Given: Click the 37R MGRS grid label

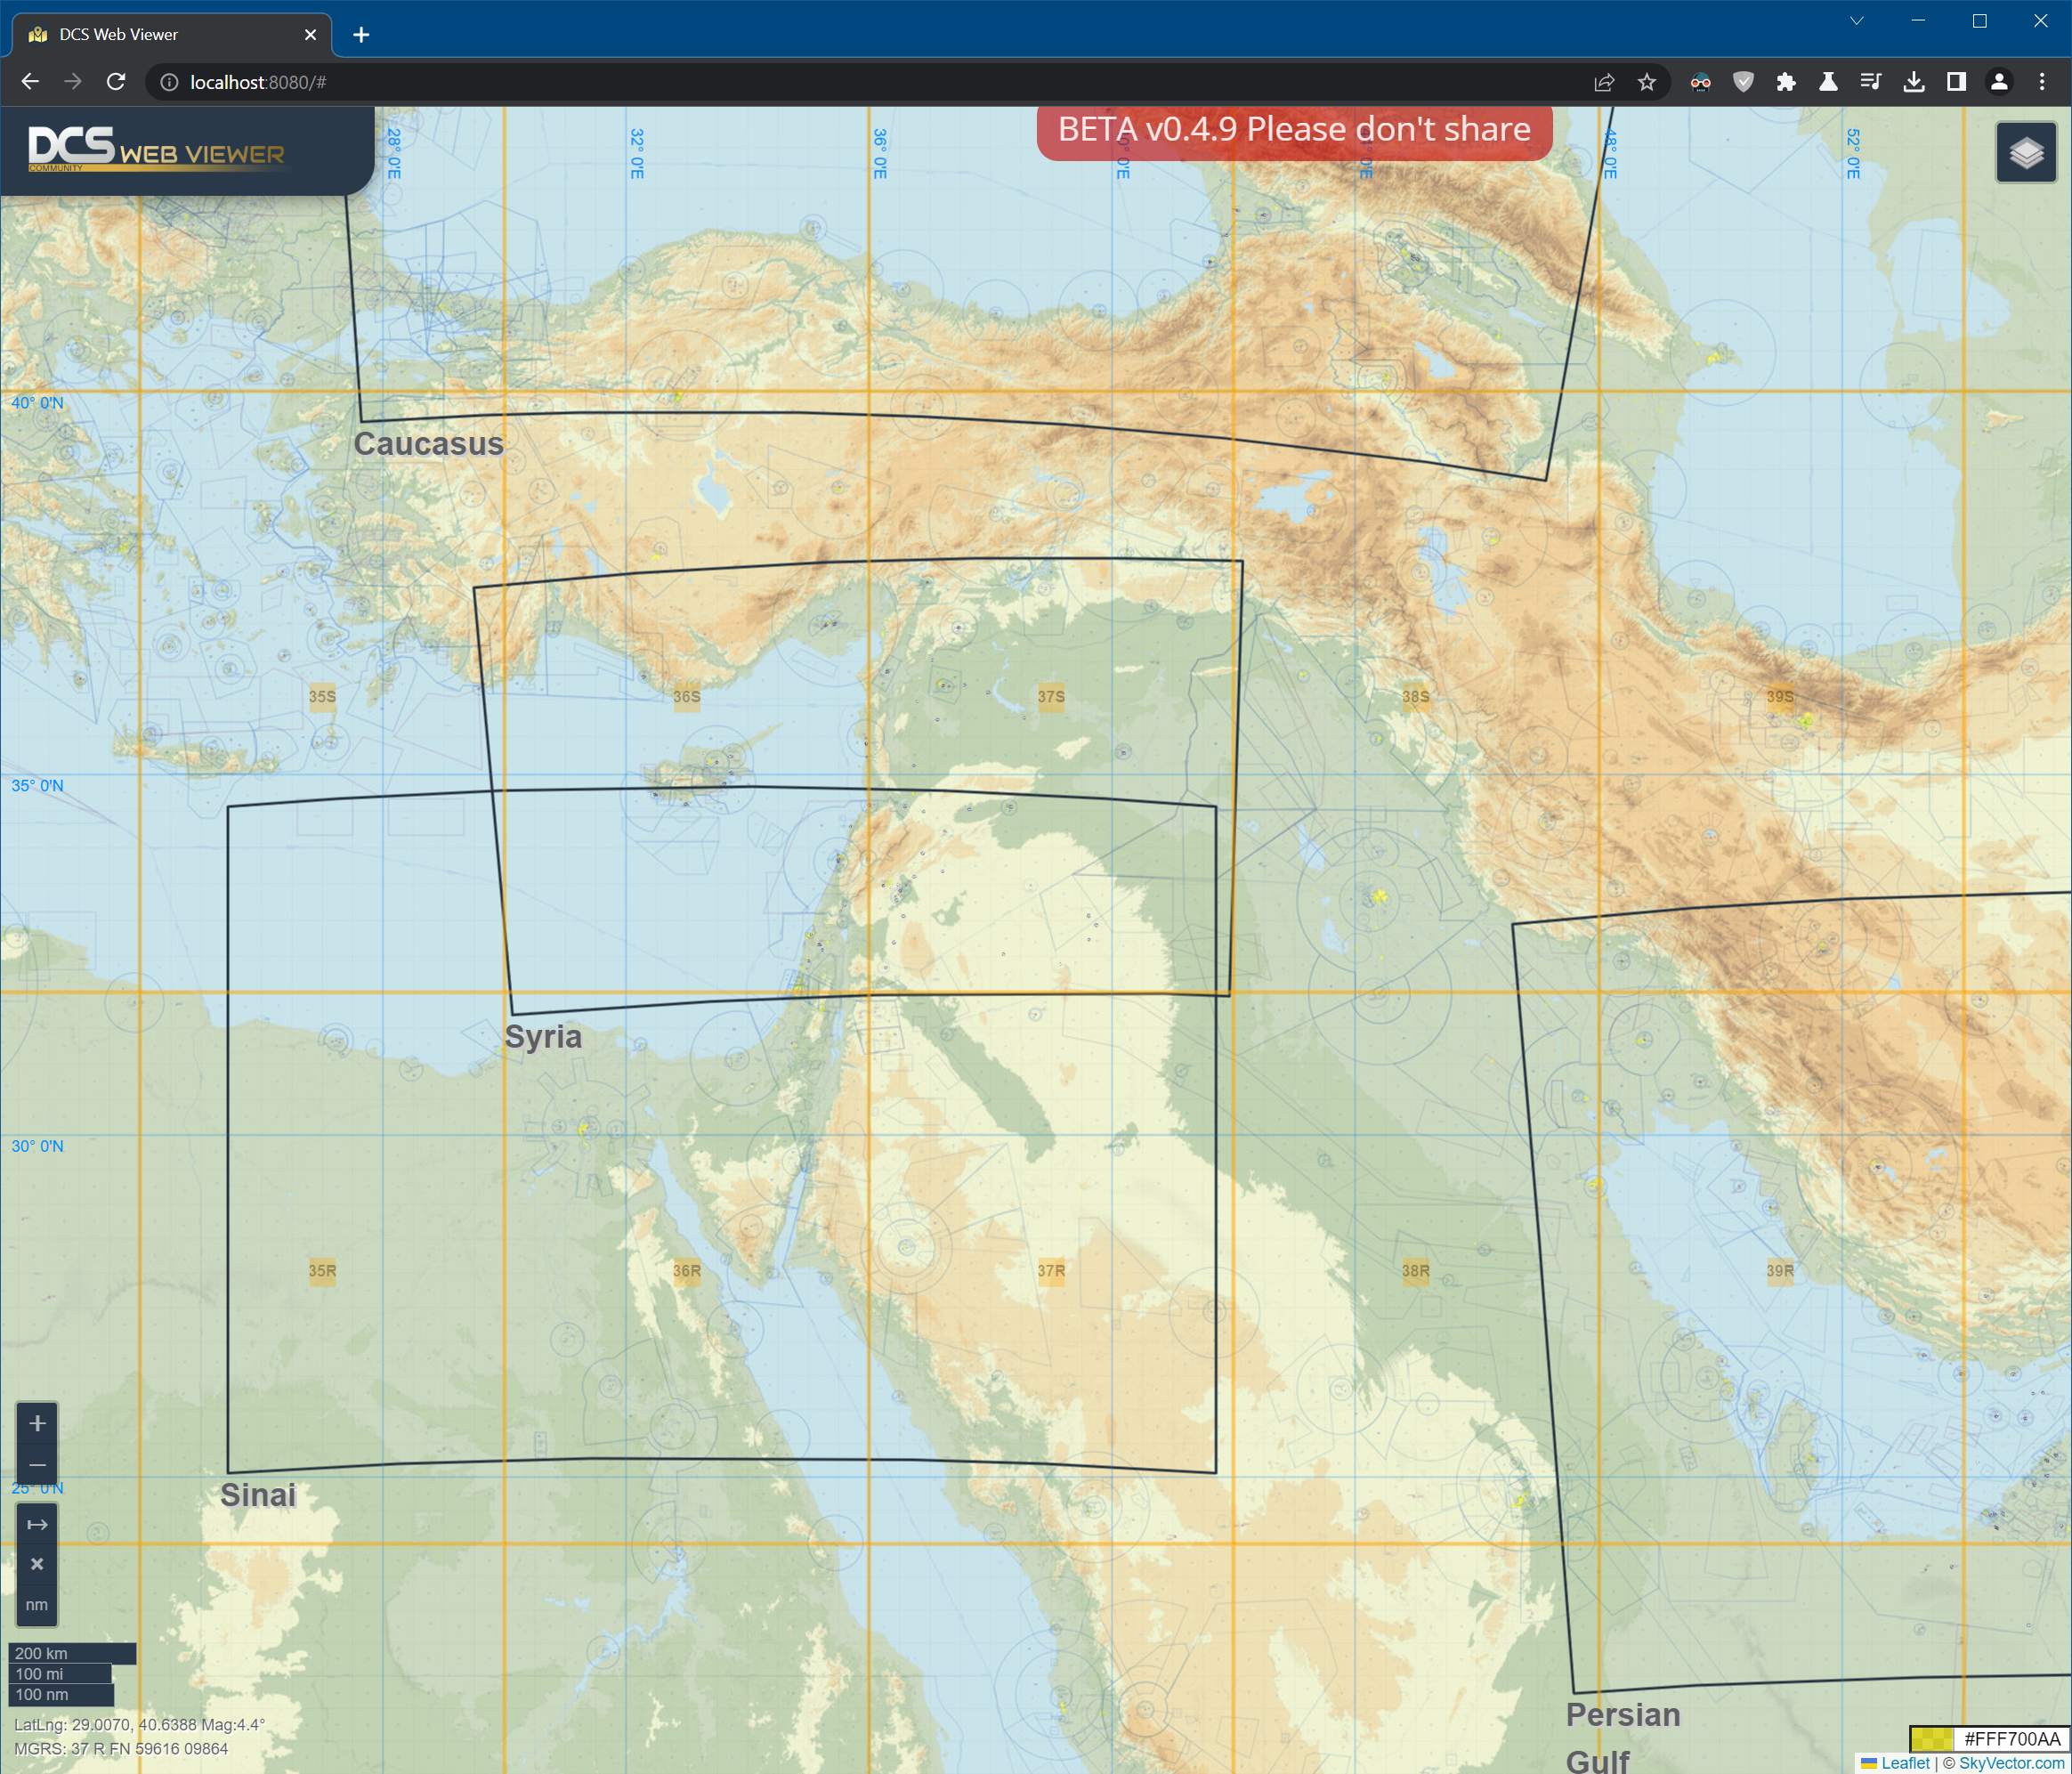Looking at the screenshot, I should pos(1051,1271).
